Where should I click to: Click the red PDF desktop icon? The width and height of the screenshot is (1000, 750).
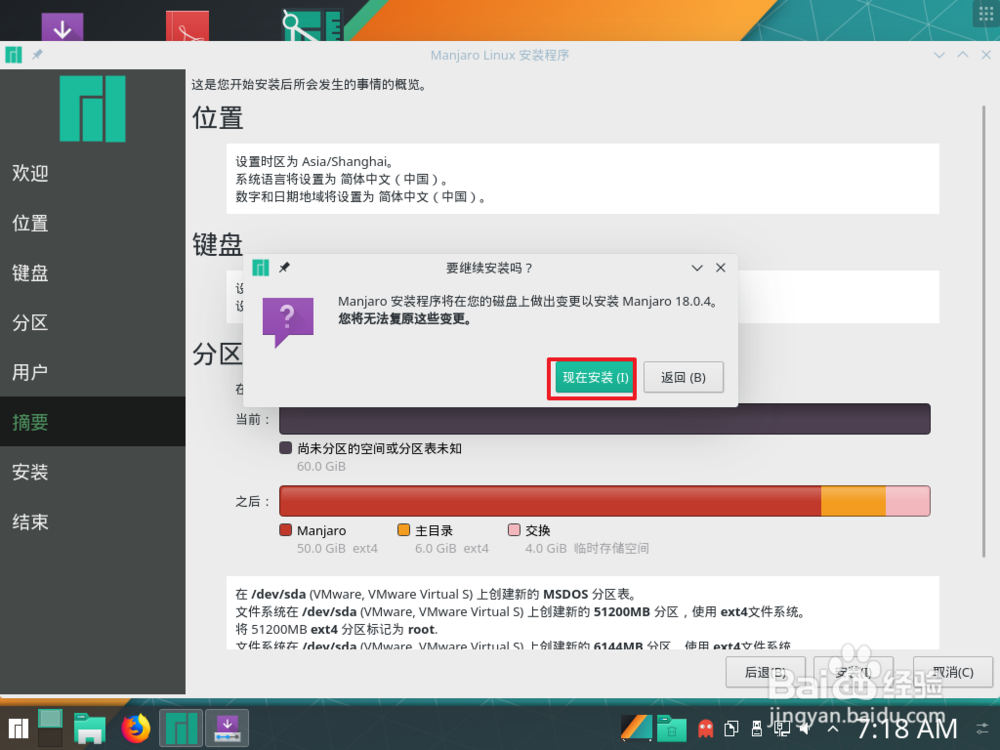click(x=187, y=26)
